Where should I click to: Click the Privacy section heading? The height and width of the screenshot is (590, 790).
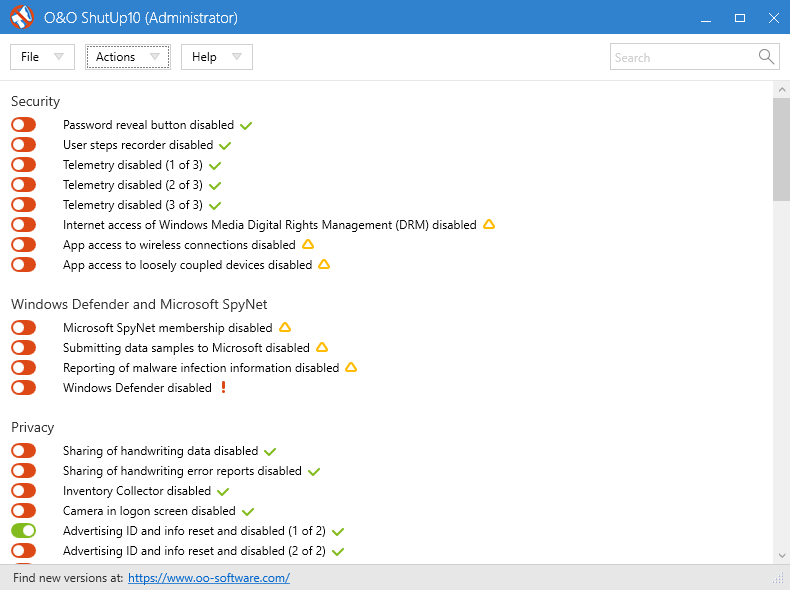(33, 427)
